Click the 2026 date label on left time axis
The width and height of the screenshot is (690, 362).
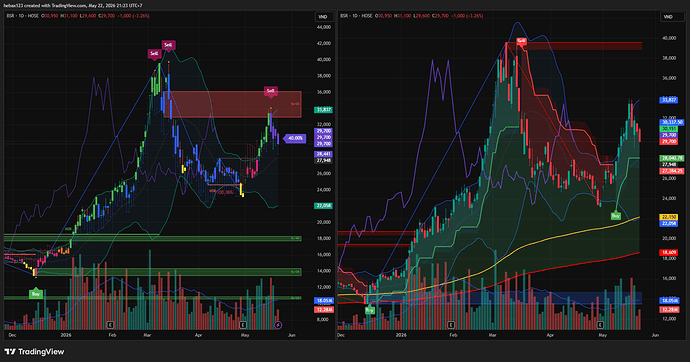66,335
